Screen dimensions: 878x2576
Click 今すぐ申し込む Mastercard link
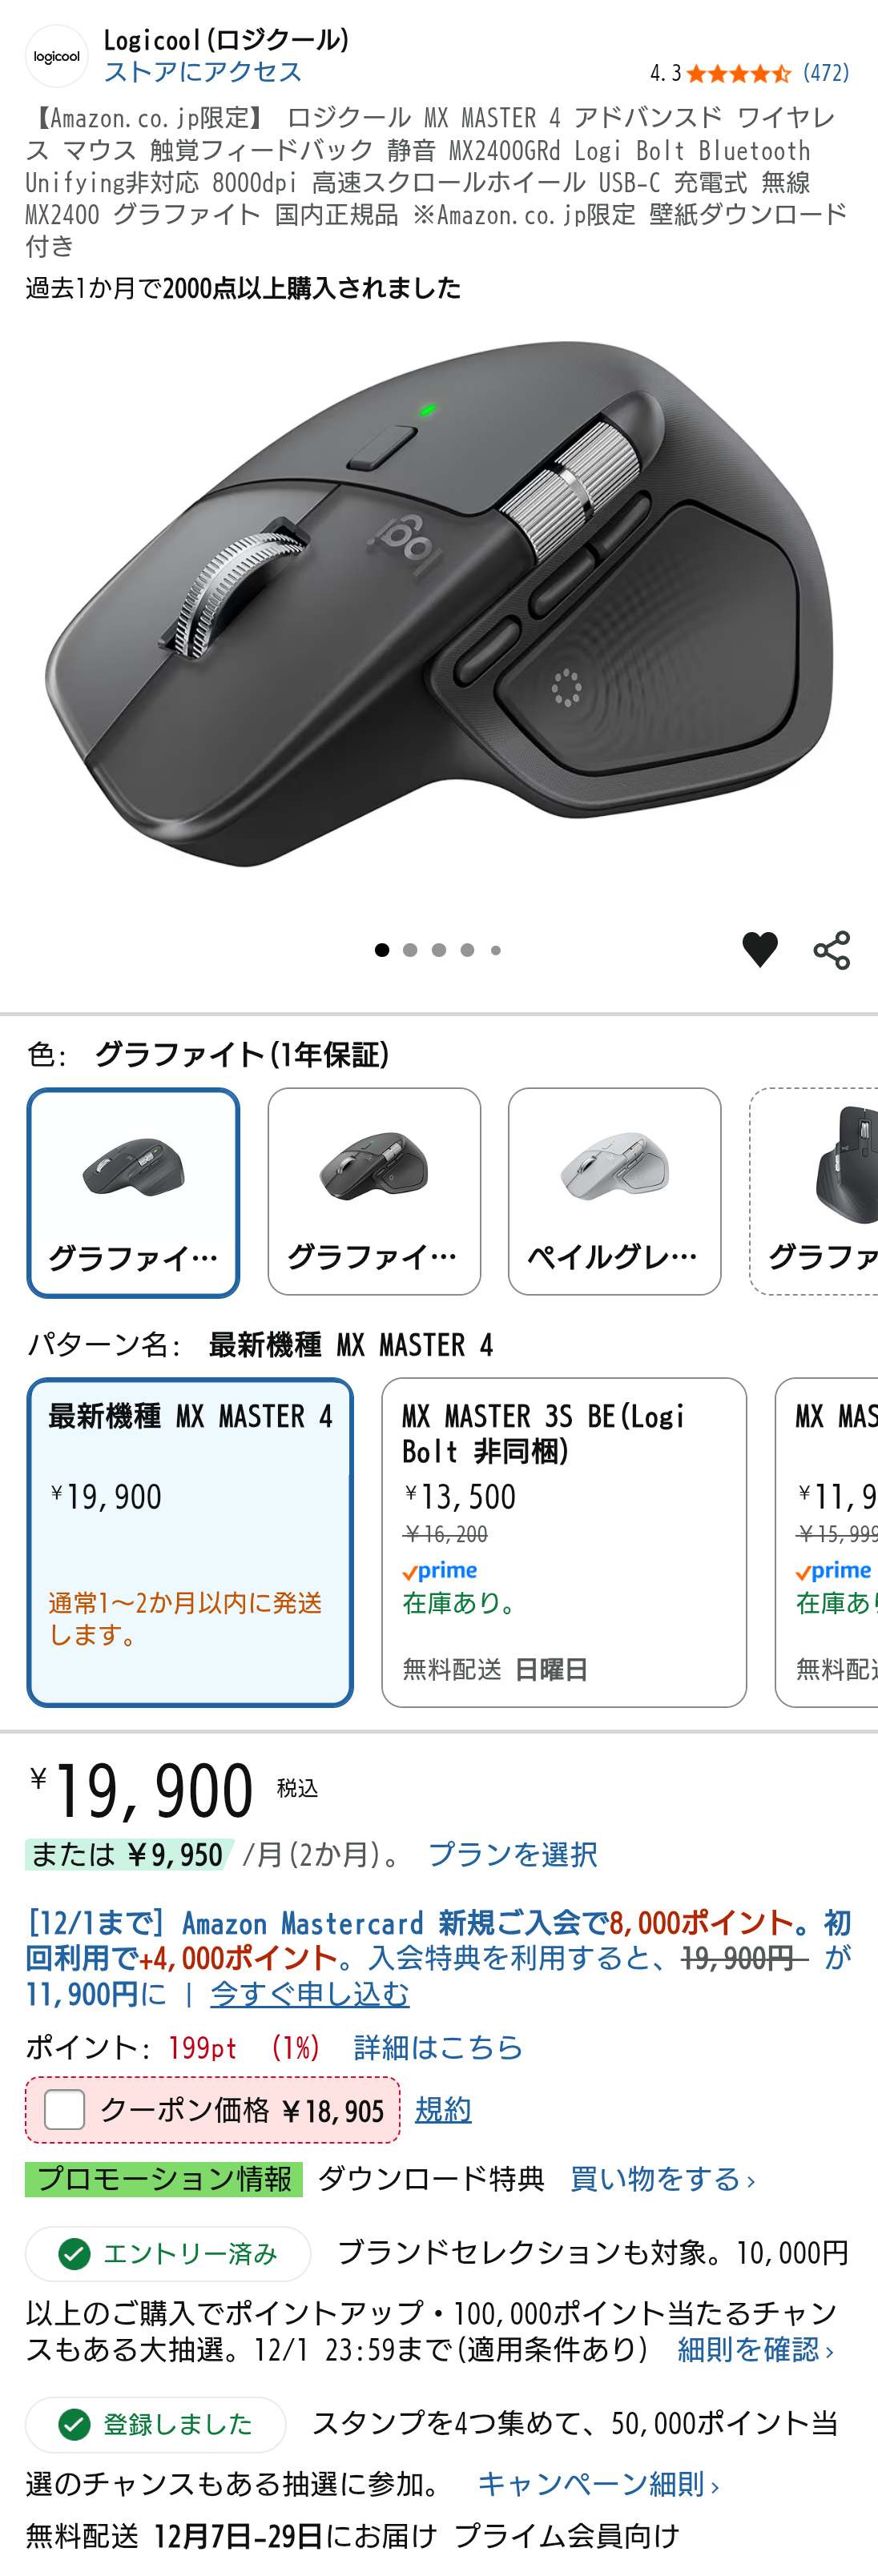pyautogui.click(x=309, y=1994)
